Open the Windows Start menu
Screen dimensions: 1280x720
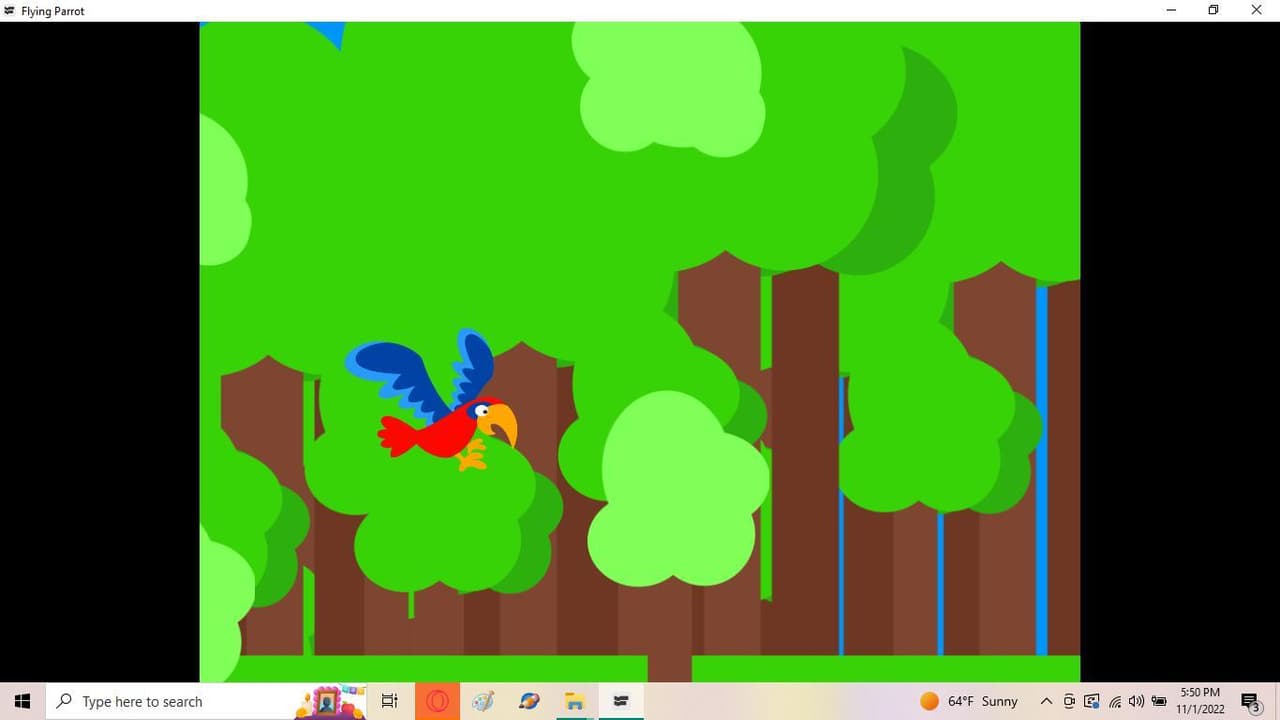tap(22, 701)
